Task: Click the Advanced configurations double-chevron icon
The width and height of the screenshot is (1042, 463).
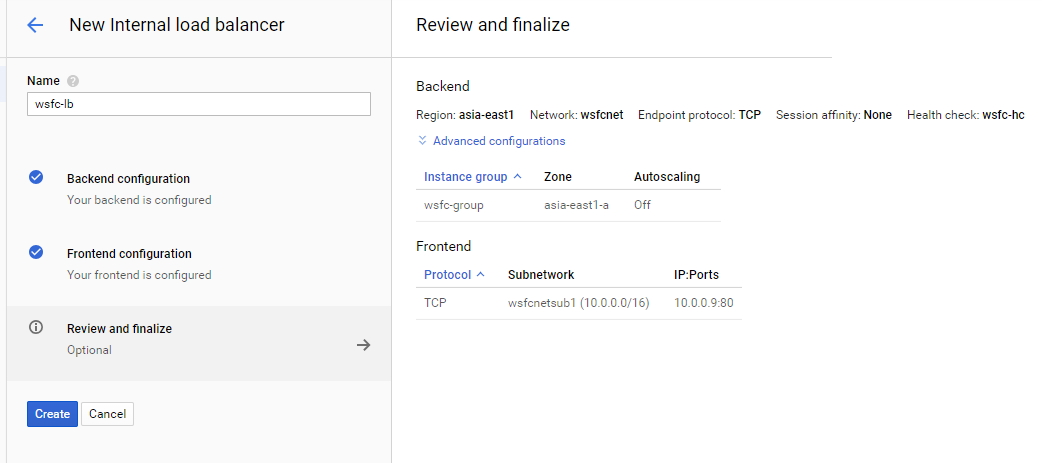Action: coord(423,141)
